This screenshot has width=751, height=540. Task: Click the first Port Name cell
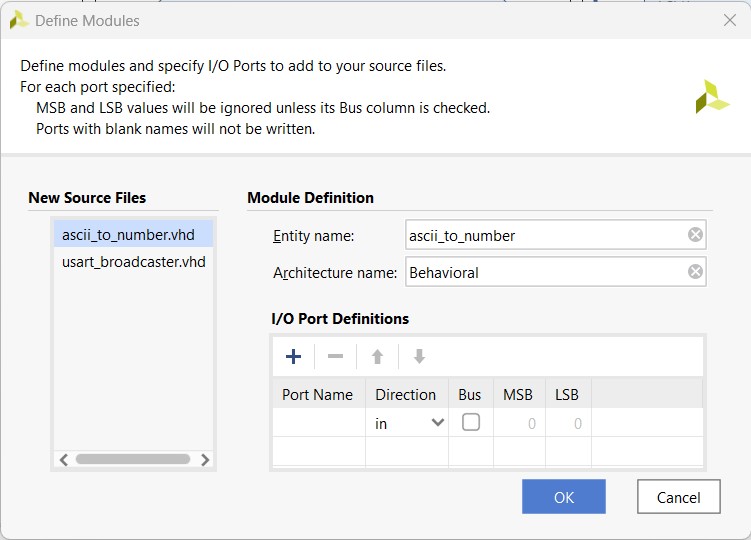(318, 423)
